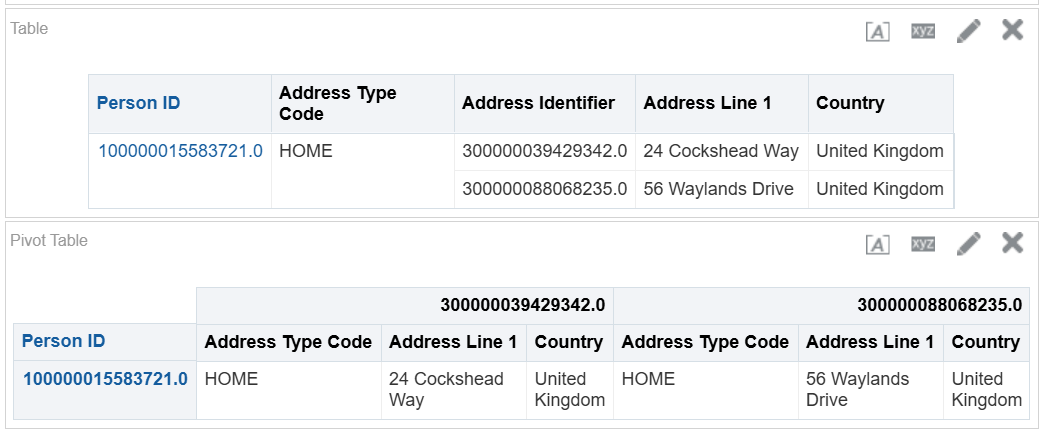Screen dimensions: 1042x433
Task: Click the xyz rename icon in Table view
Action: tap(923, 31)
